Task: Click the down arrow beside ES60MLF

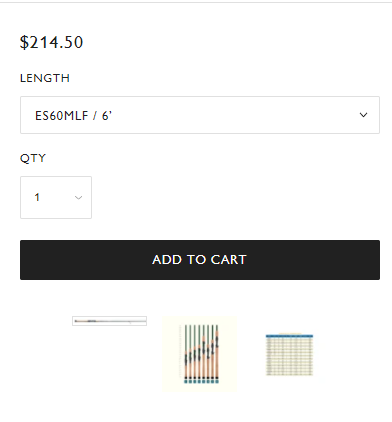Action: pos(363,115)
